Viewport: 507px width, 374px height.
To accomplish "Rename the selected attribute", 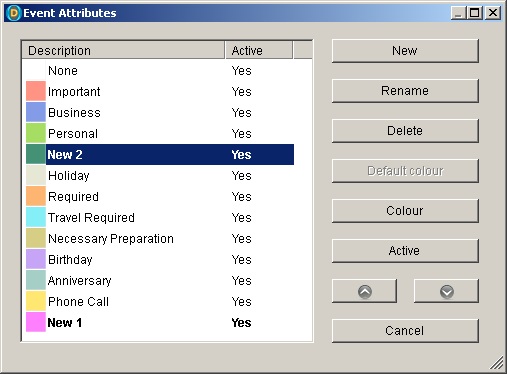I will 405,91.
